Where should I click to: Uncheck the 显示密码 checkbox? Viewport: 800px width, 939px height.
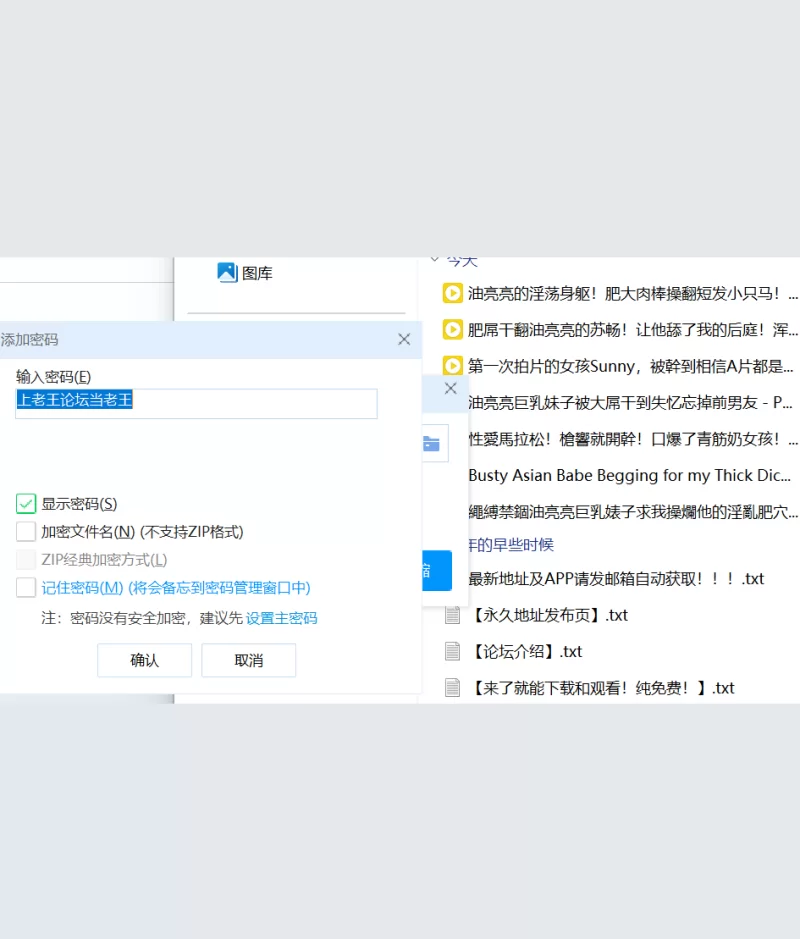[26, 504]
